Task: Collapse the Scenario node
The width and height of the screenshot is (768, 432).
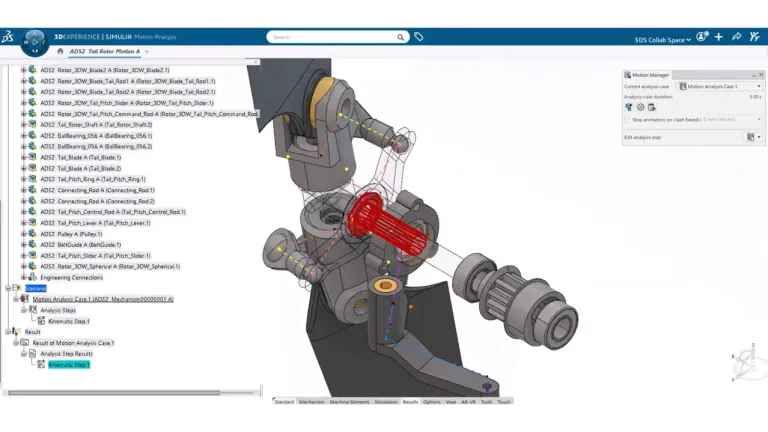Action: 8,288
